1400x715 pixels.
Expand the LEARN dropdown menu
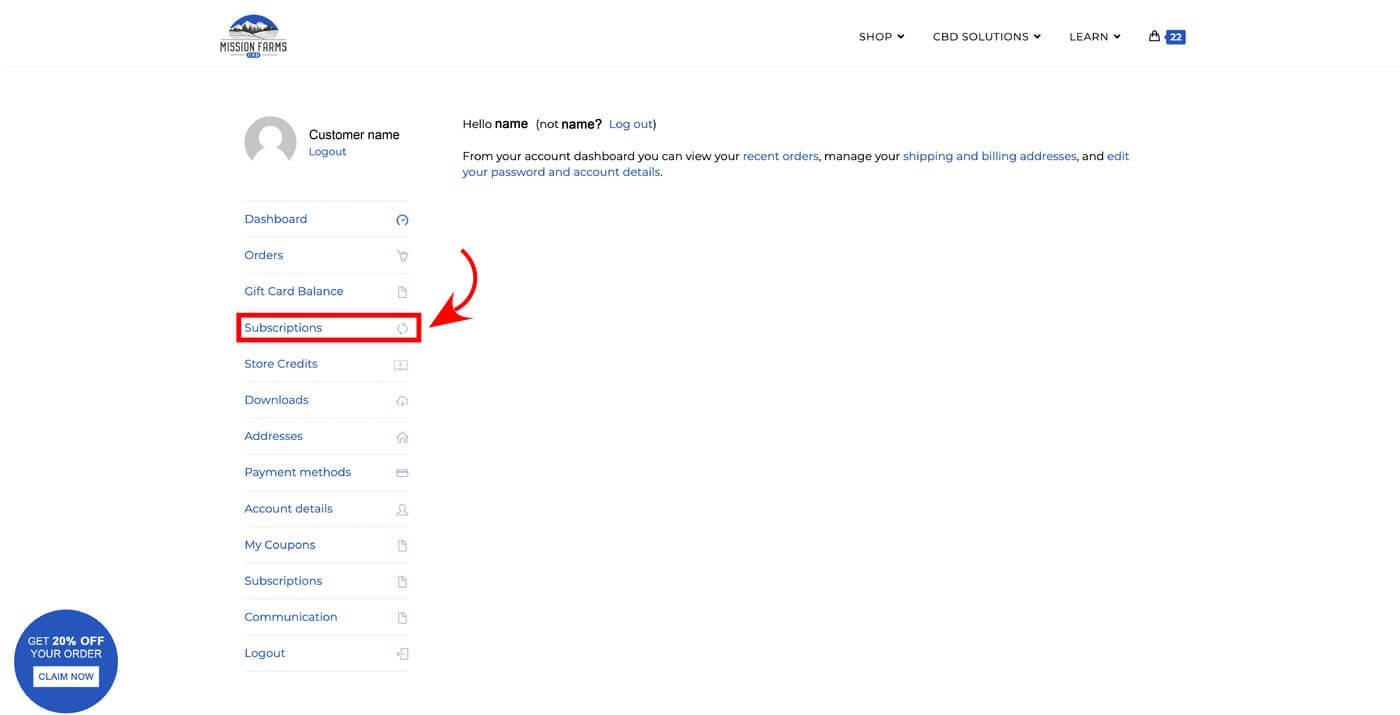coord(1094,37)
